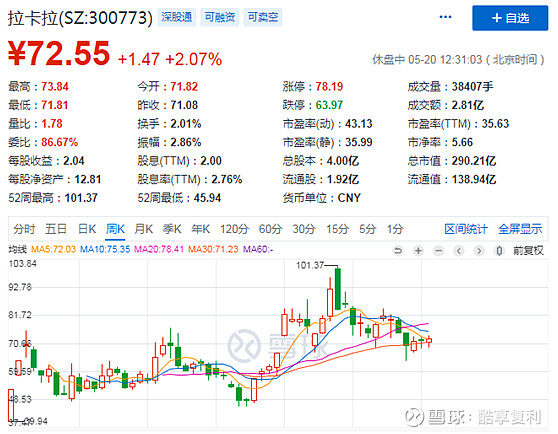
Task: Click the 成交额 value 2.81亿
Action: click(x=468, y=105)
